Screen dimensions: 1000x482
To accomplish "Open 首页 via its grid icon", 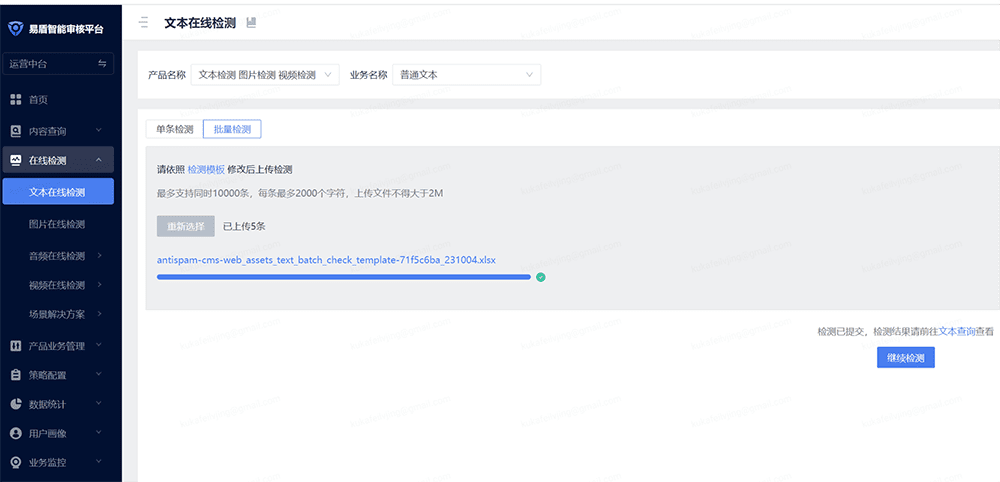I will click(15, 100).
